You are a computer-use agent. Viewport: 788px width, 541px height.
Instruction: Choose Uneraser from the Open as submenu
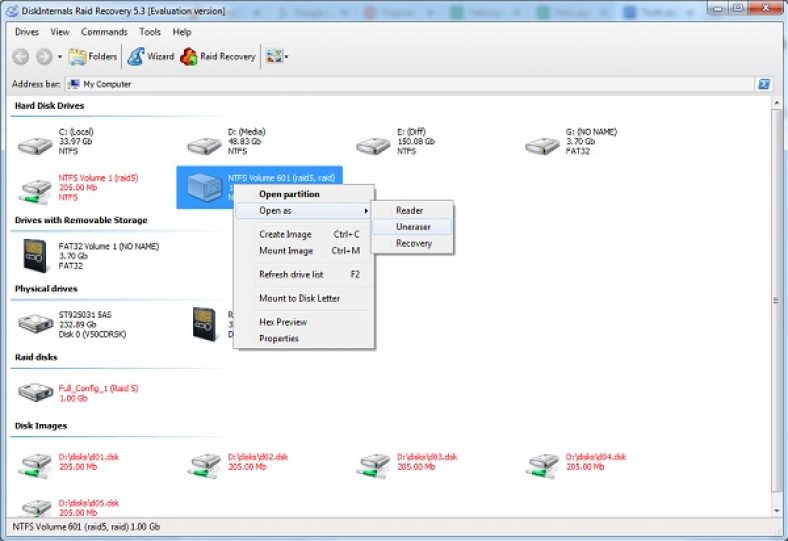click(x=412, y=227)
